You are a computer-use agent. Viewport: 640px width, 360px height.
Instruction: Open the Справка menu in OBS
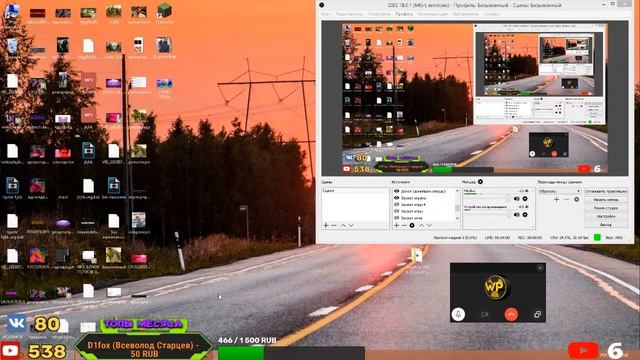(492, 14)
